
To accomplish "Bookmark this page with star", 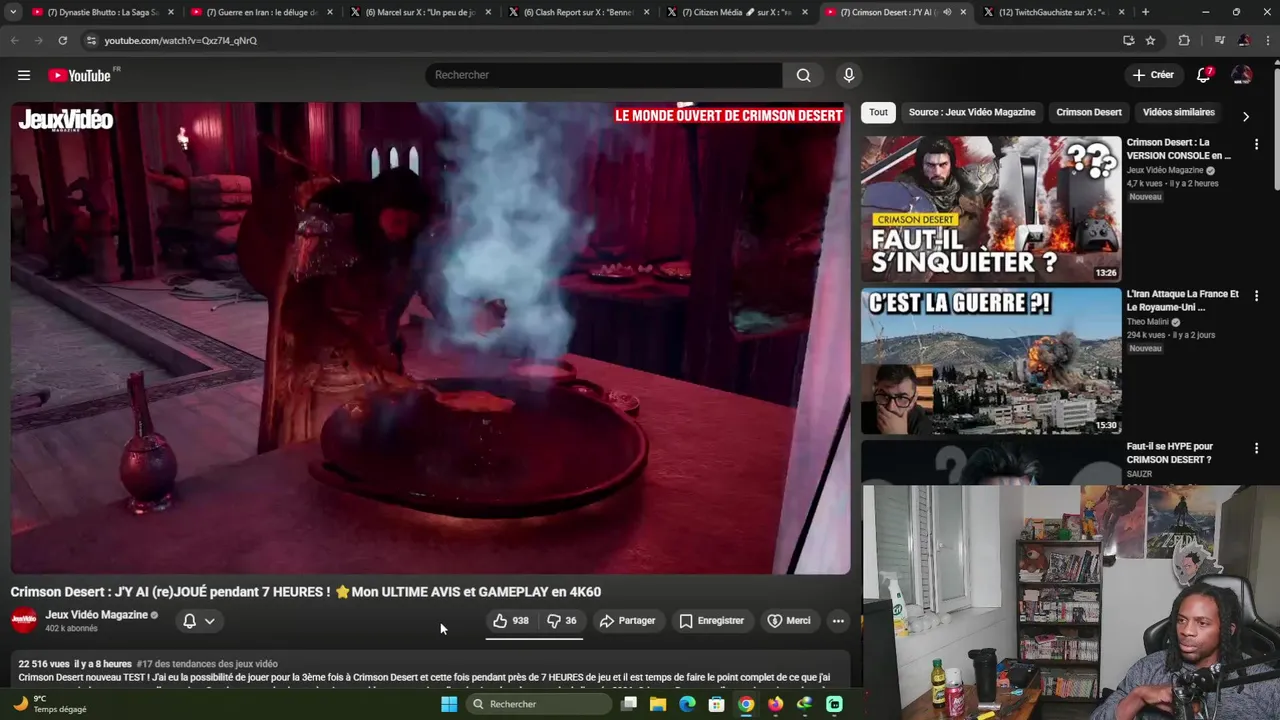I will (1150, 40).
